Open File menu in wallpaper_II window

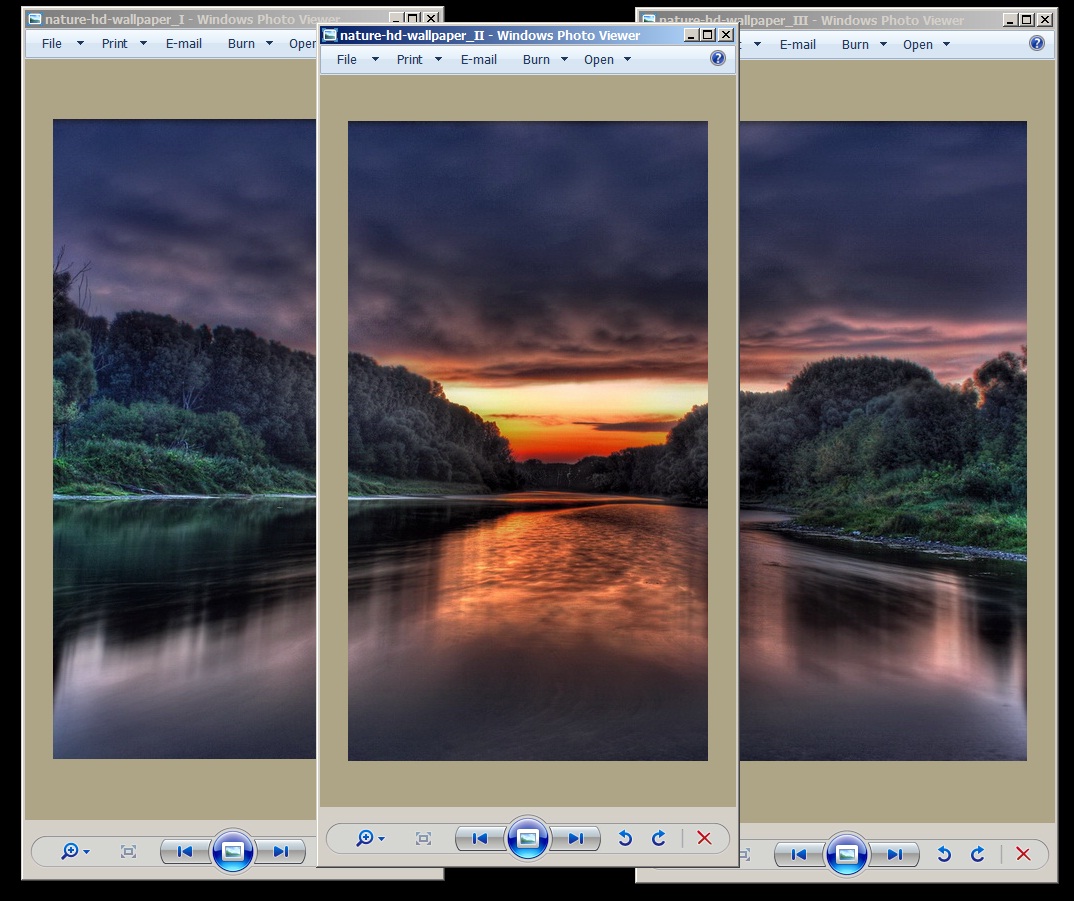pos(347,60)
